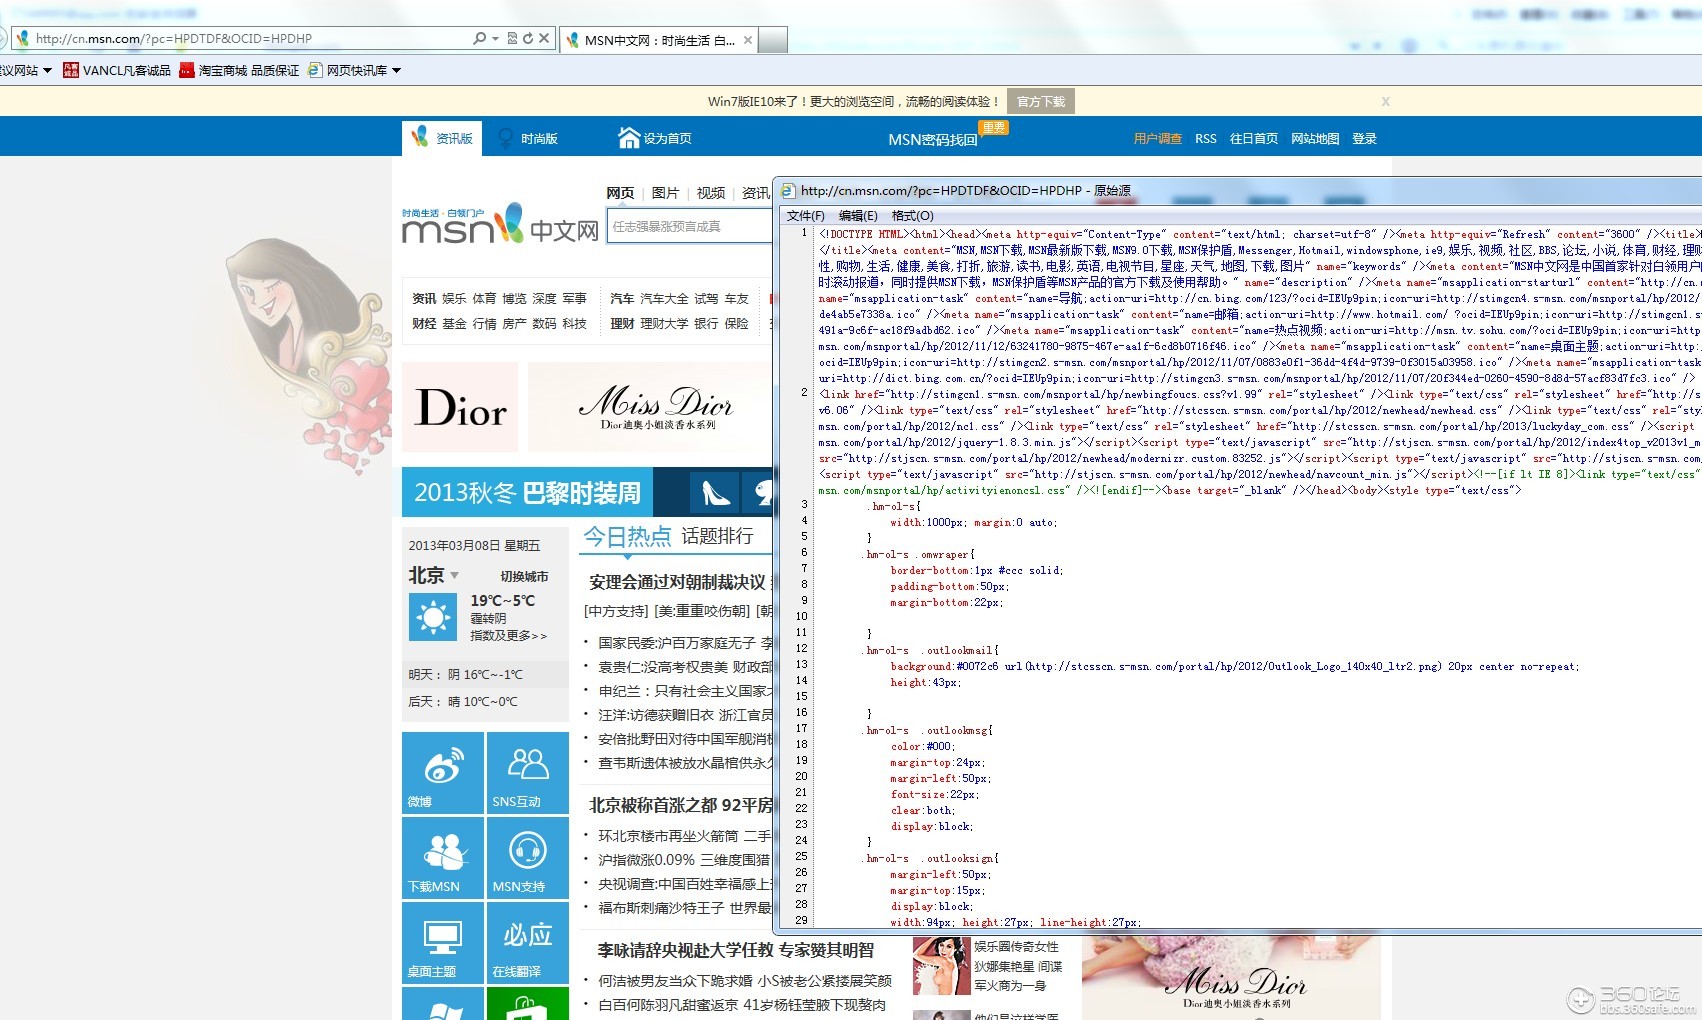The height and width of the screenshot is (1020, 1702).
Task: Open 桌面主题 with the monitor icon
Action: click(x=442, y=940)
